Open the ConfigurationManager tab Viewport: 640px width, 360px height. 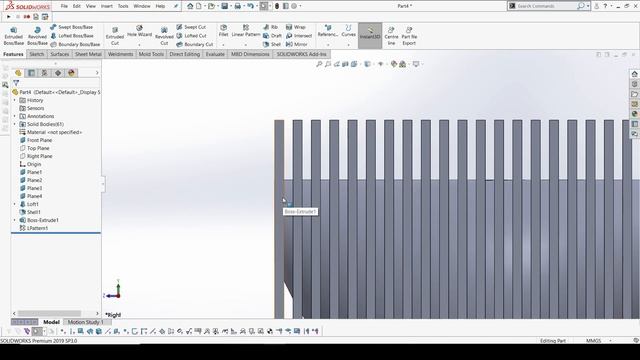44,73
